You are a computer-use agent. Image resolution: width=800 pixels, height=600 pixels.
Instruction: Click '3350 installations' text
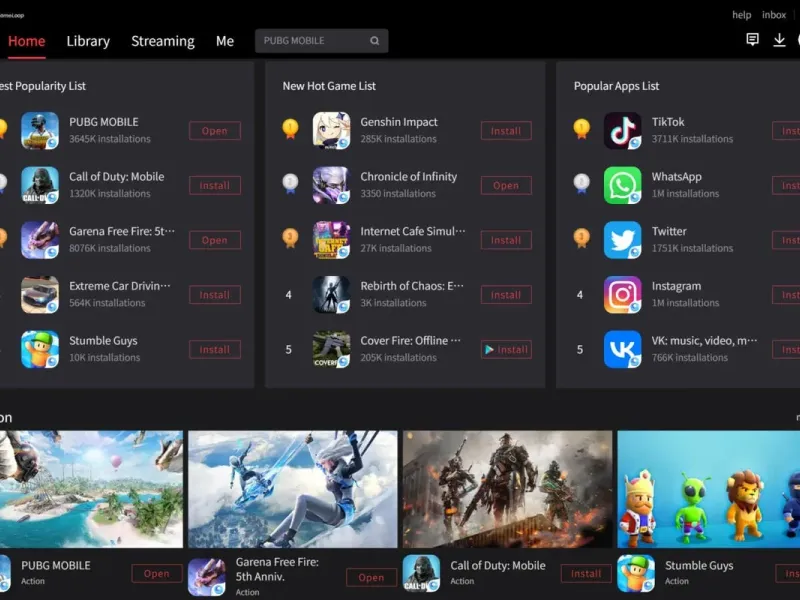pyautogui.click(x=398, y=193)
